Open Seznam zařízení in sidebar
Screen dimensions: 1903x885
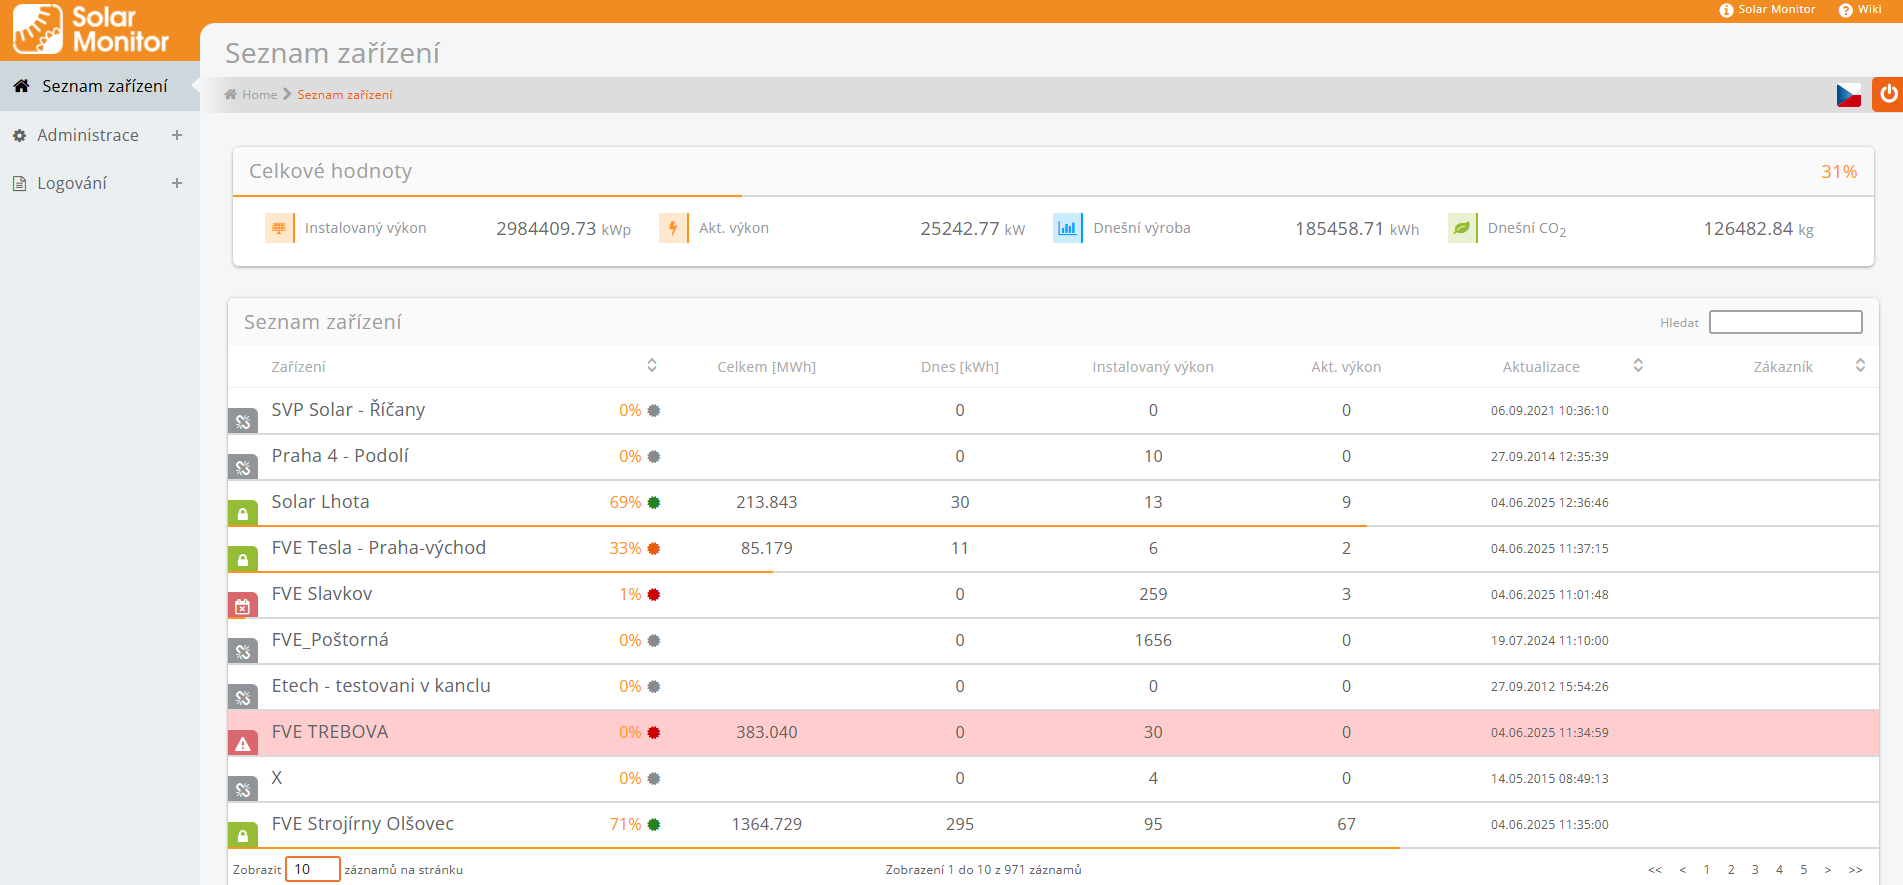[x=104, y=86]
